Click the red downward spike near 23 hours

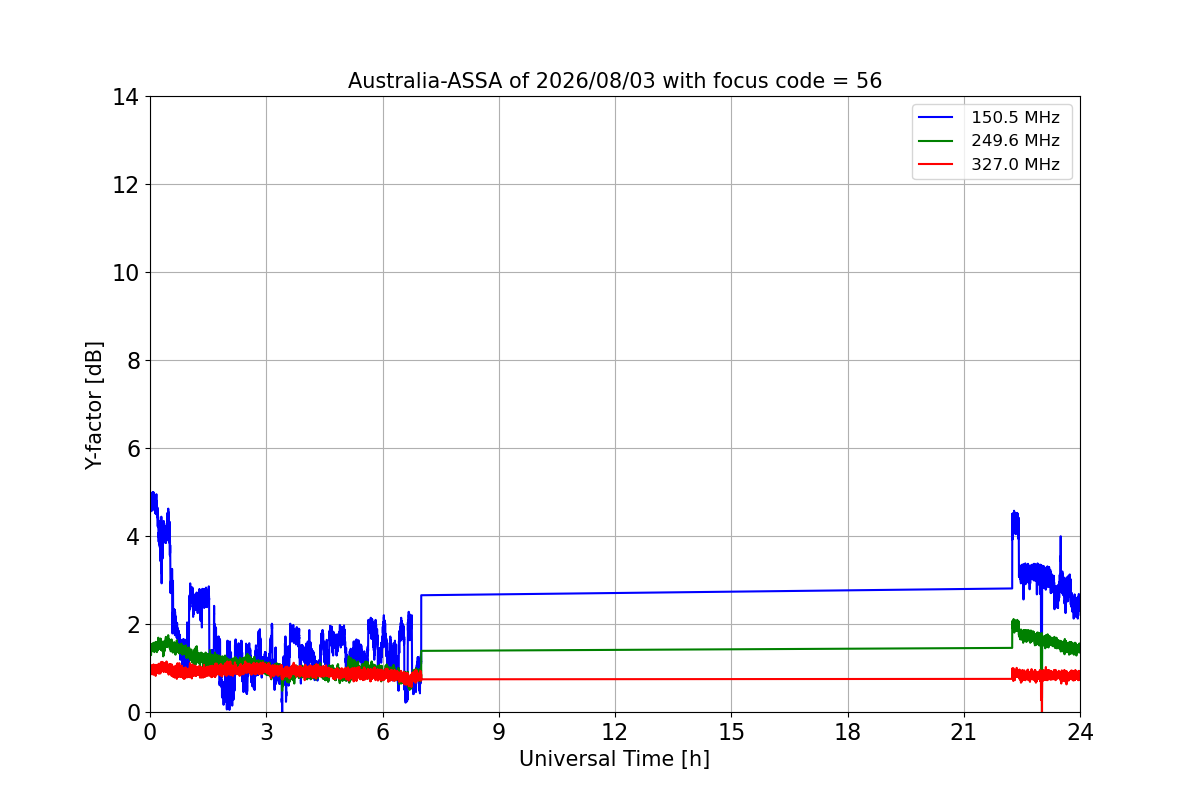point(1041,695)
